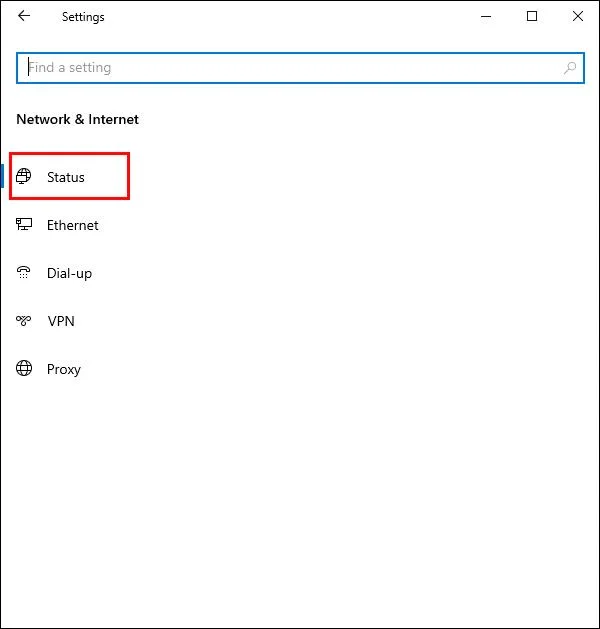Click the VPN icon

pos(24,321)
